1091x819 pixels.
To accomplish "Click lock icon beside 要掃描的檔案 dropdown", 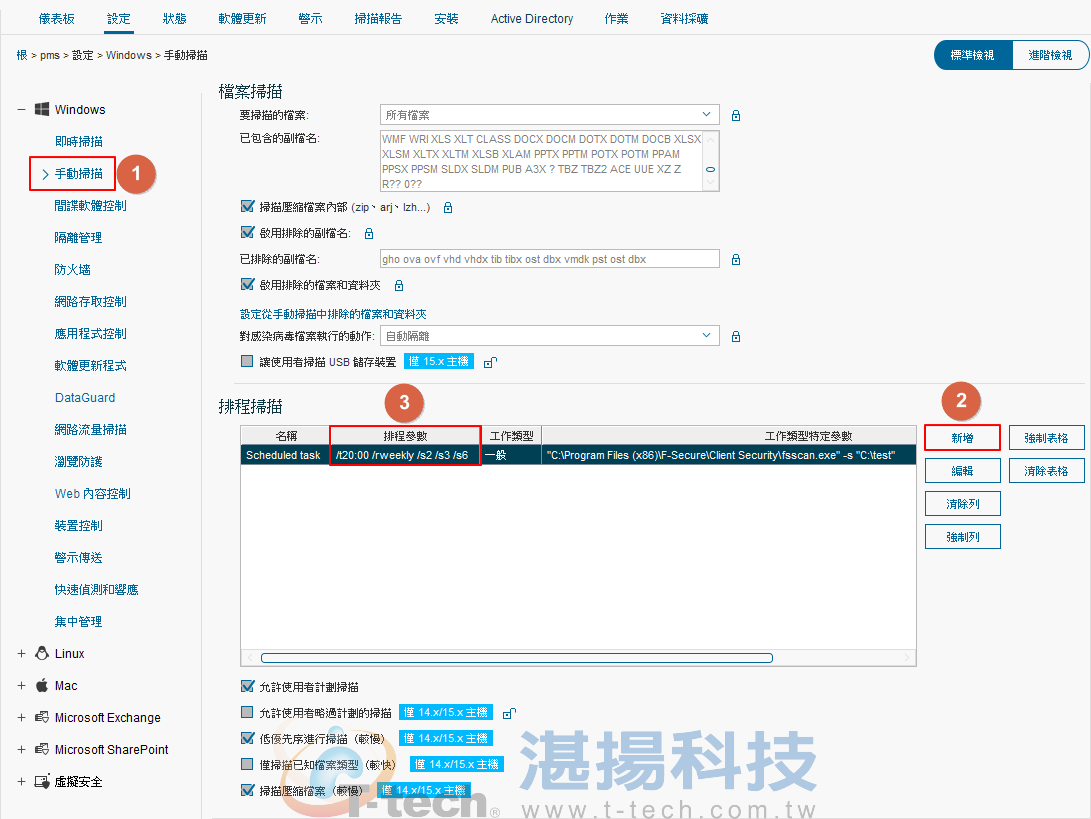I will point(736,116).
